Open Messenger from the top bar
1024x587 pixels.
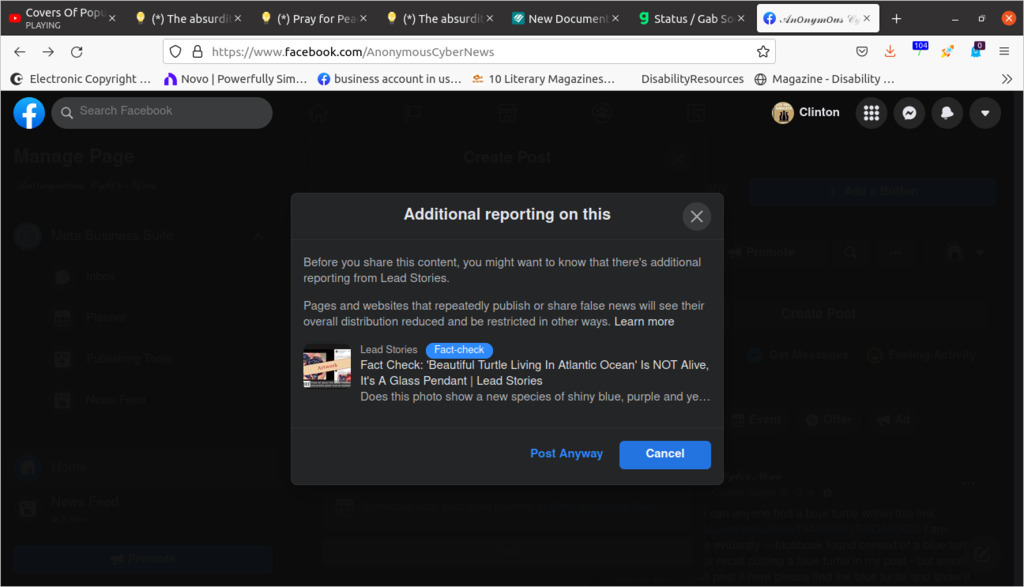909,113
